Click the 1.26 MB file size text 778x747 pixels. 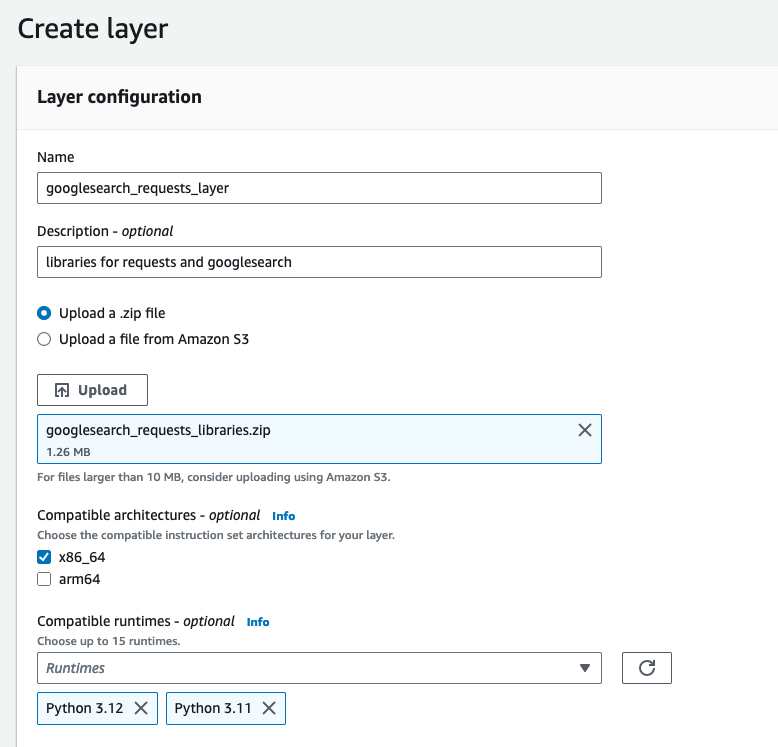tap(68, 452)
